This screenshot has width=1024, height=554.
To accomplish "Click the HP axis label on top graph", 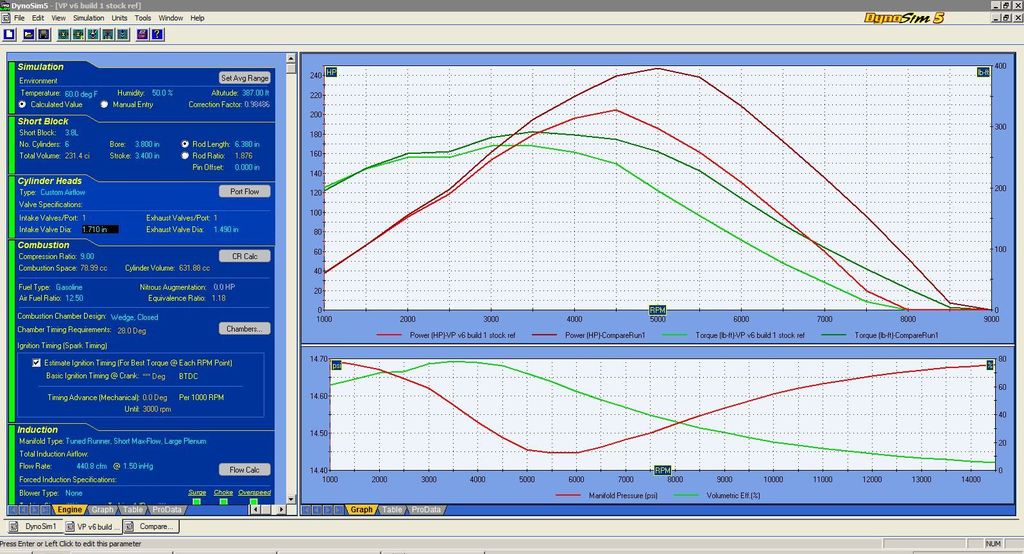I will click(x=331, y=72).
